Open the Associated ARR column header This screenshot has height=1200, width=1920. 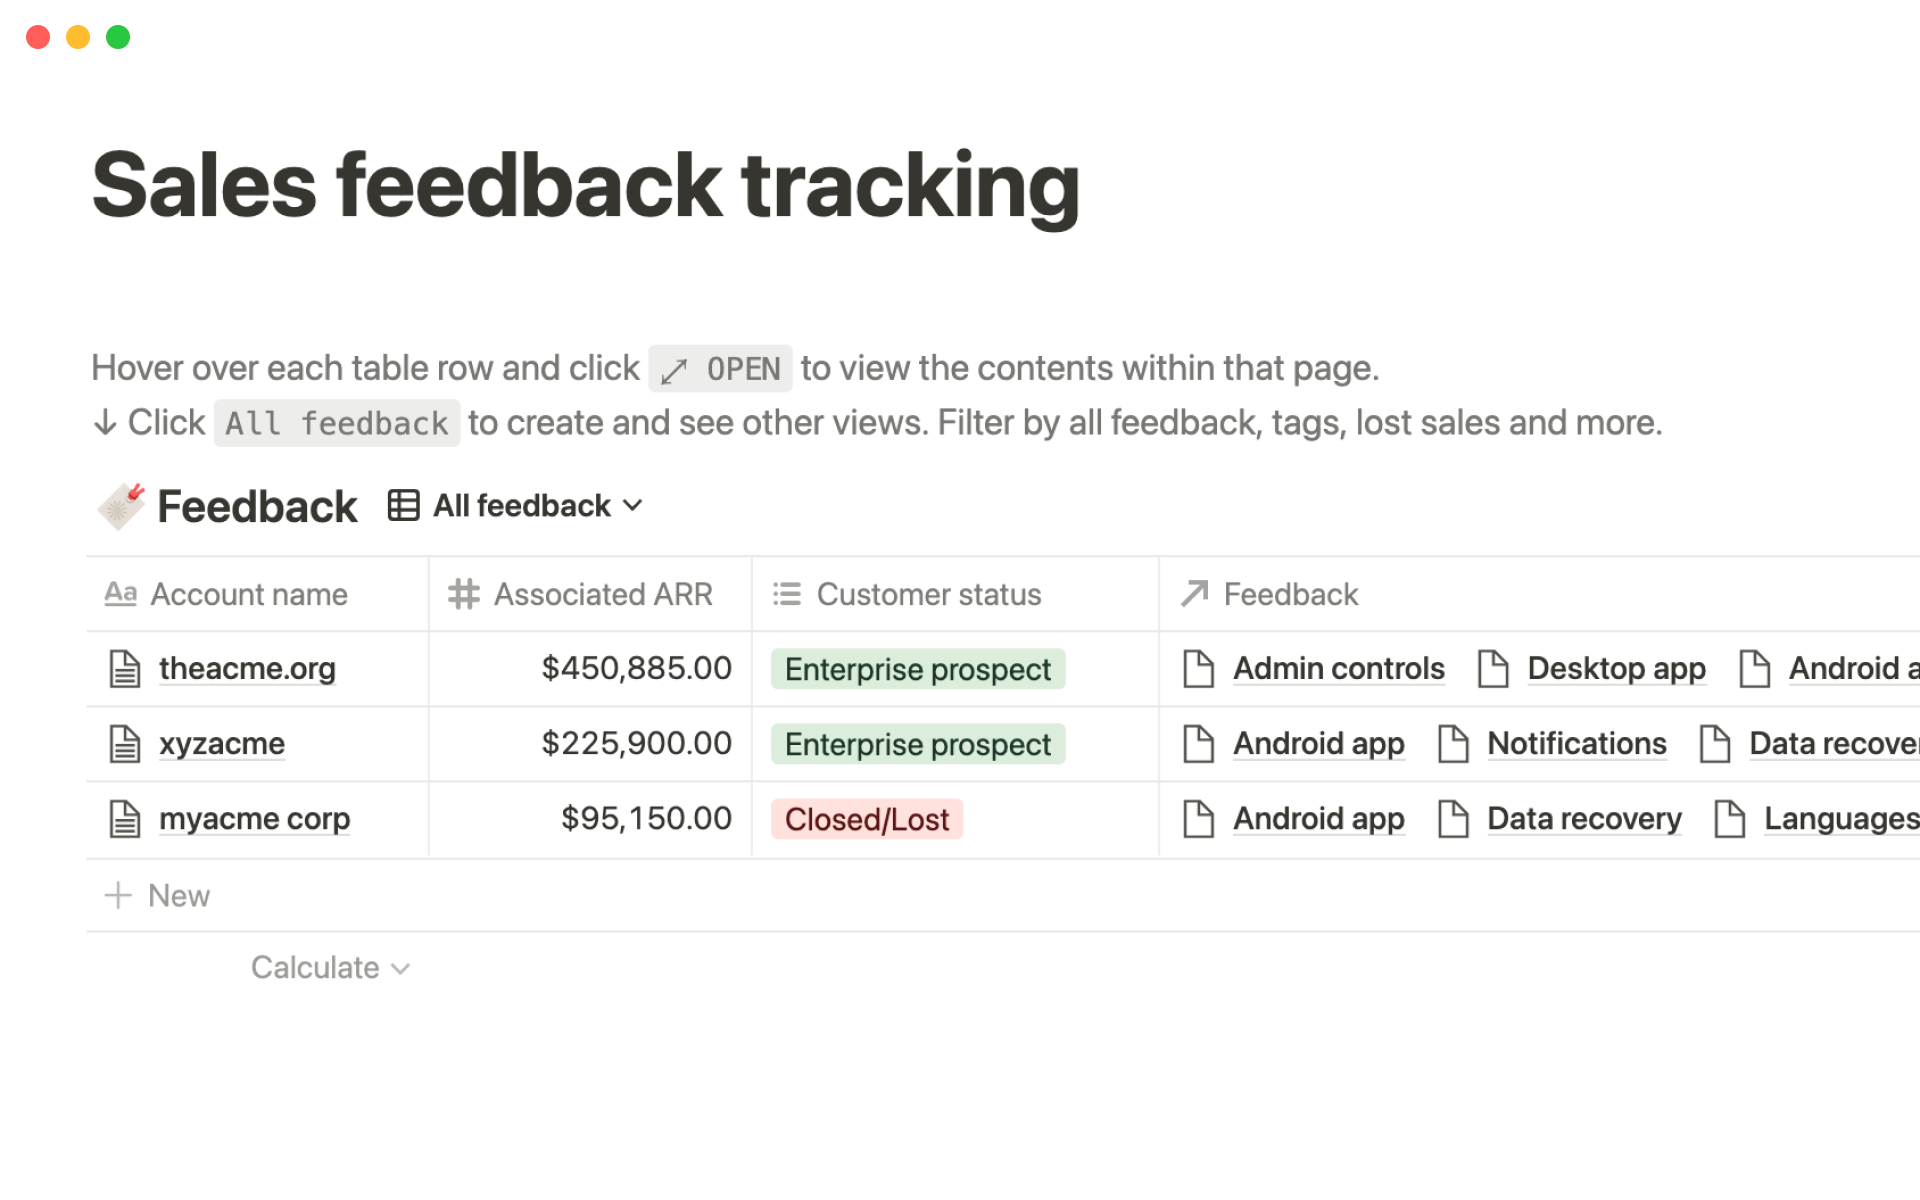click(602, 595)
